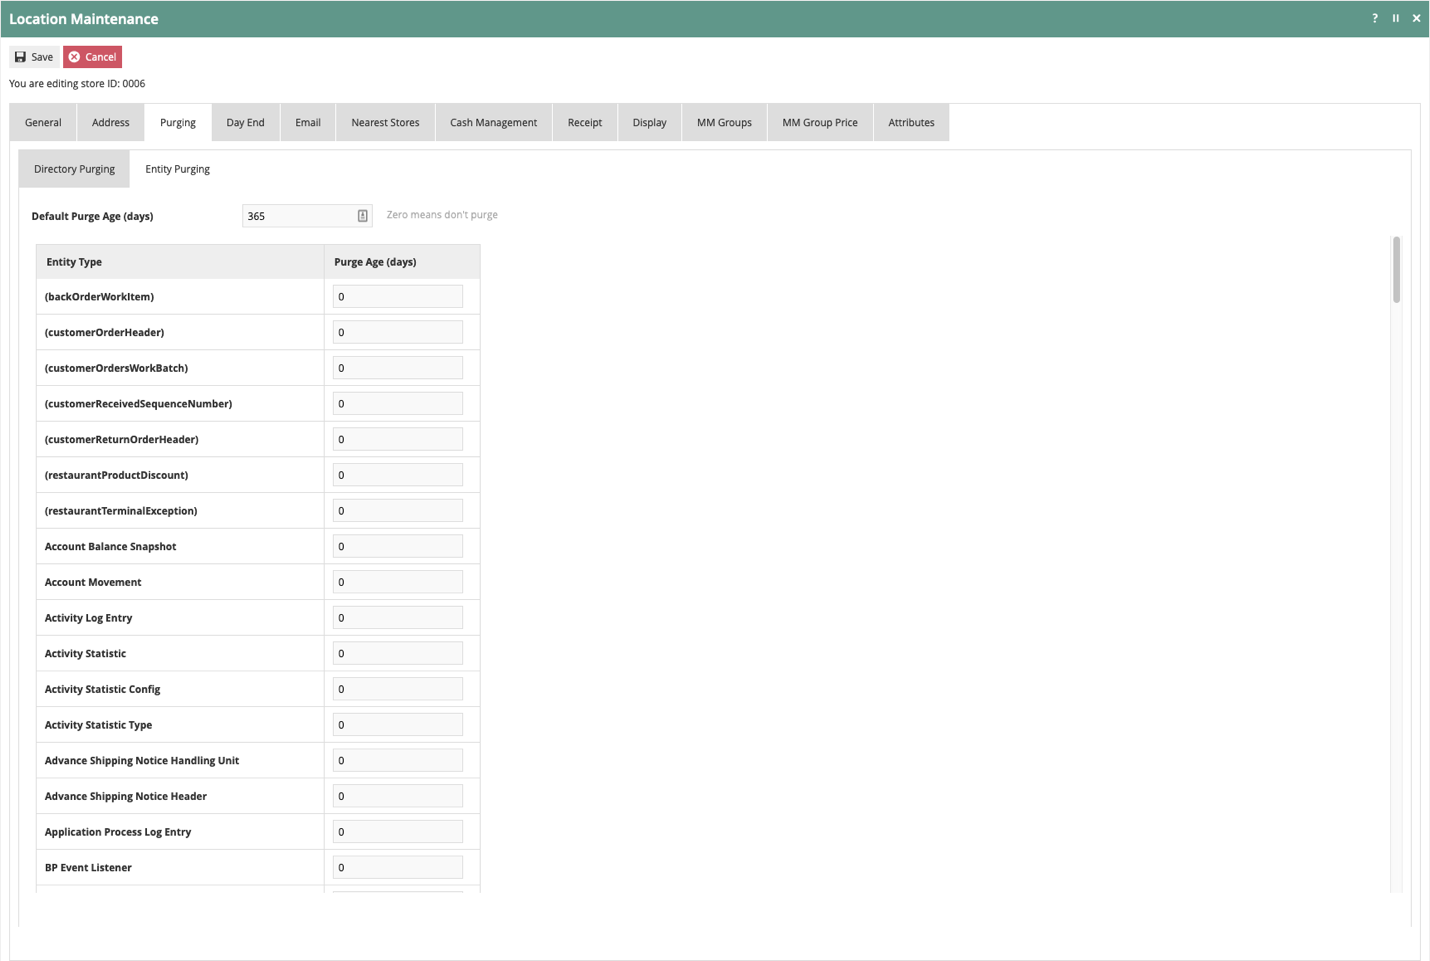Image resolution: width=1430 pixels, height=961 pixels.
Task: Cancel editing the store
Action: pos(92,57)
